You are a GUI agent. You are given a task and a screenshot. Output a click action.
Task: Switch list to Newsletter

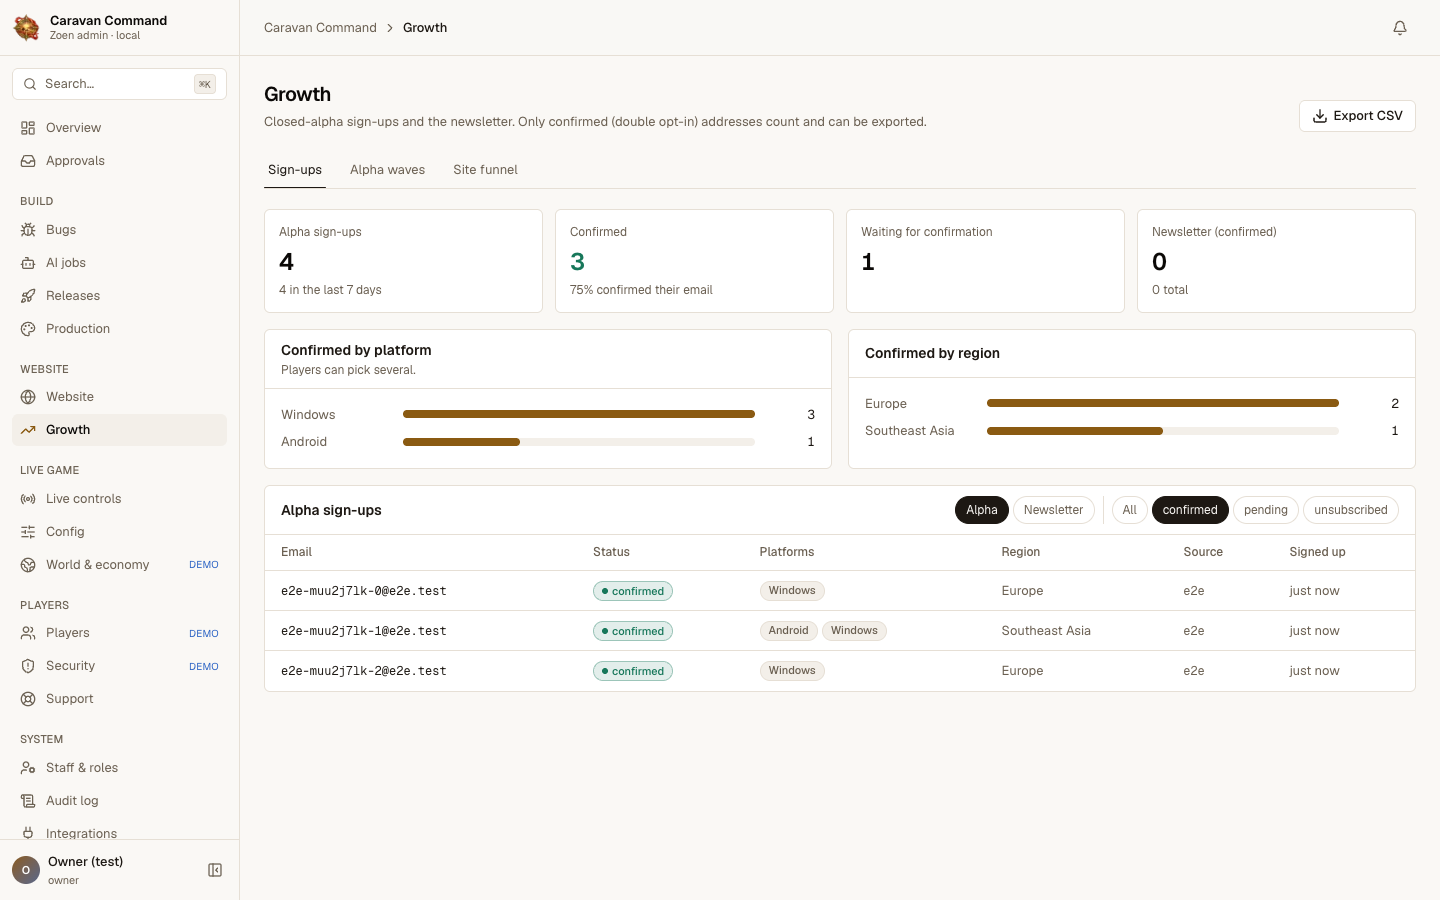click(x=1053, y=510)
